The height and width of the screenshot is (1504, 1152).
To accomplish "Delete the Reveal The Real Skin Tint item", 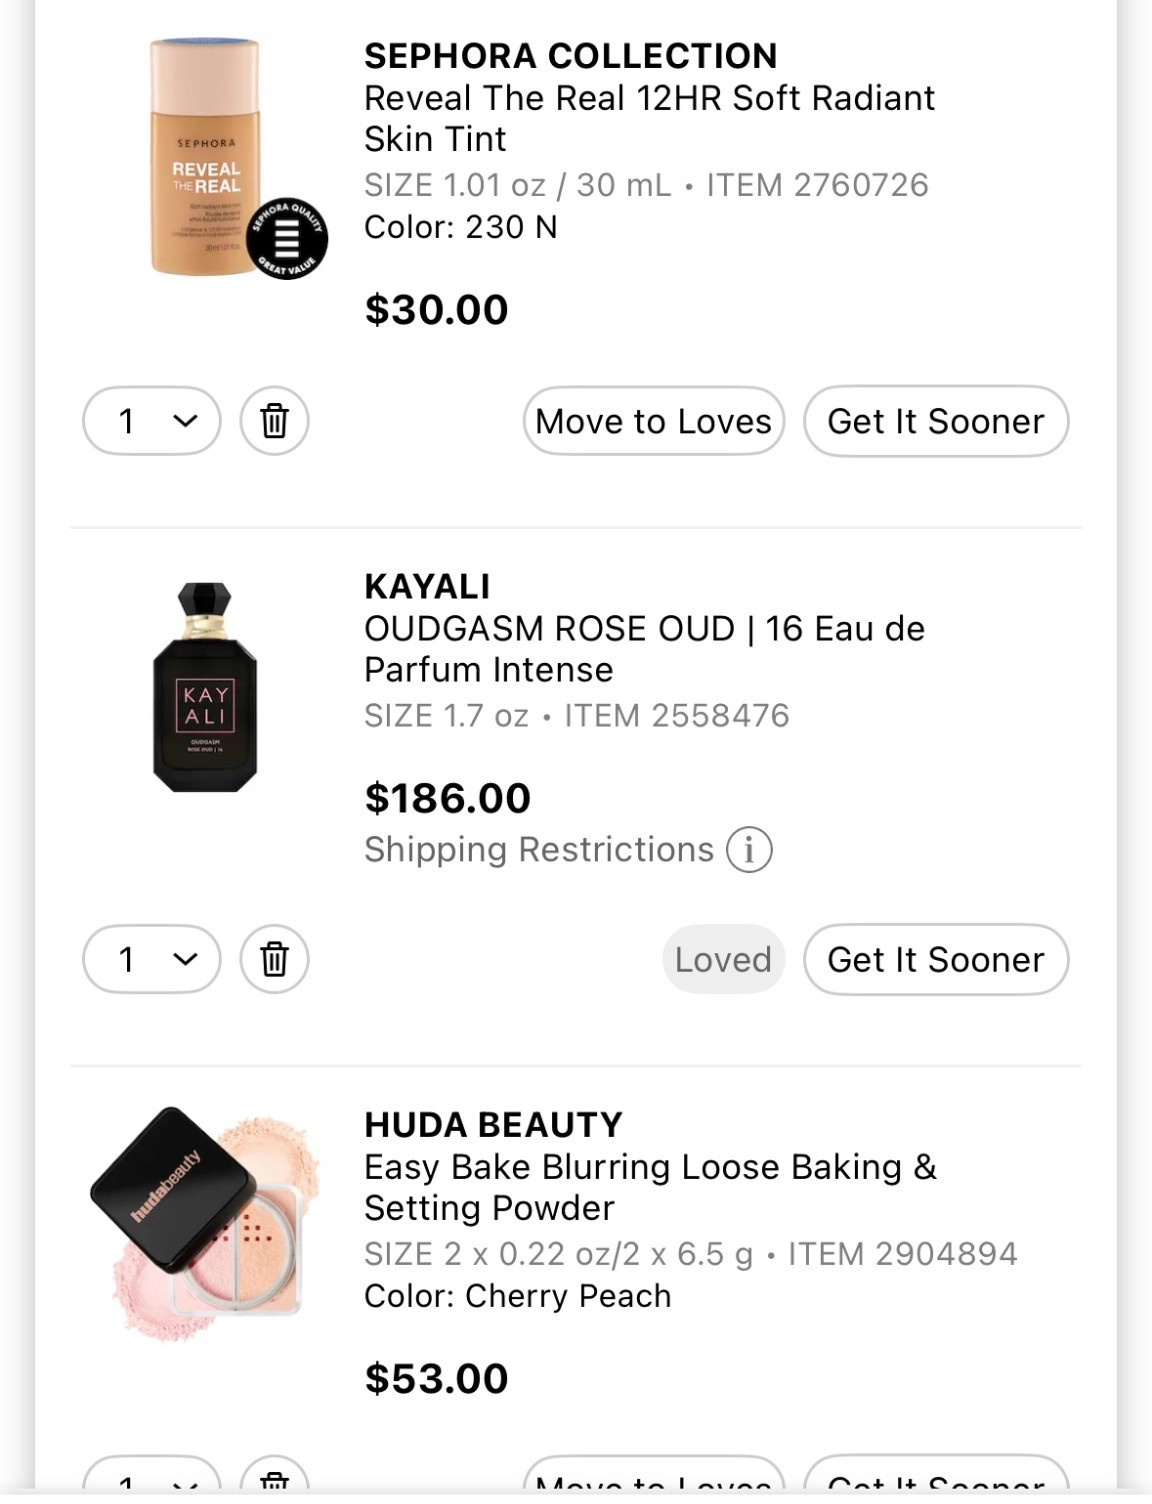I will 274,421.
